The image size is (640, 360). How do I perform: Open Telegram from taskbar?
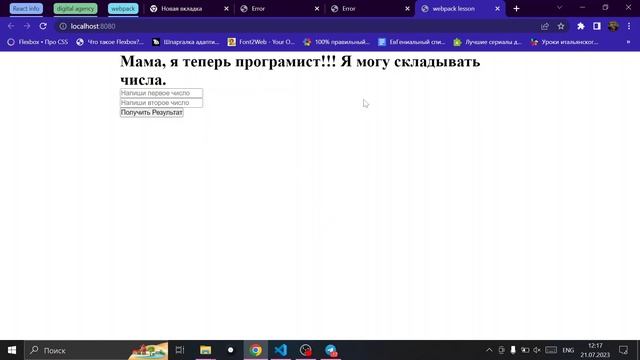(x=331, y=350)
